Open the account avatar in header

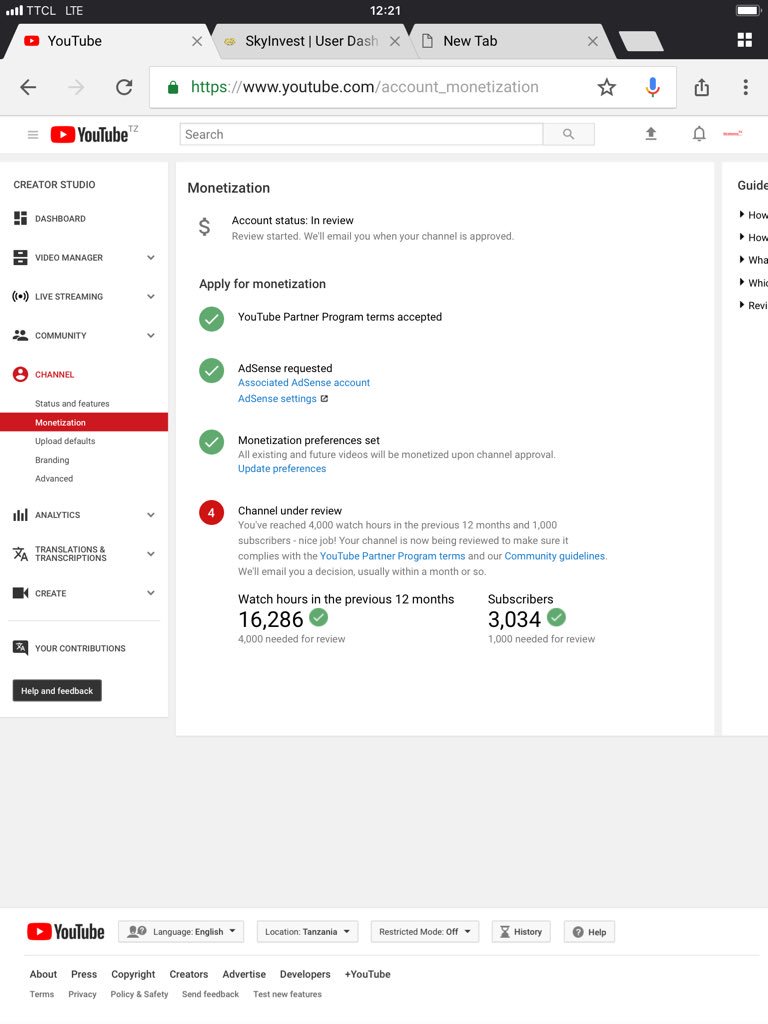[x=732, y=134]
